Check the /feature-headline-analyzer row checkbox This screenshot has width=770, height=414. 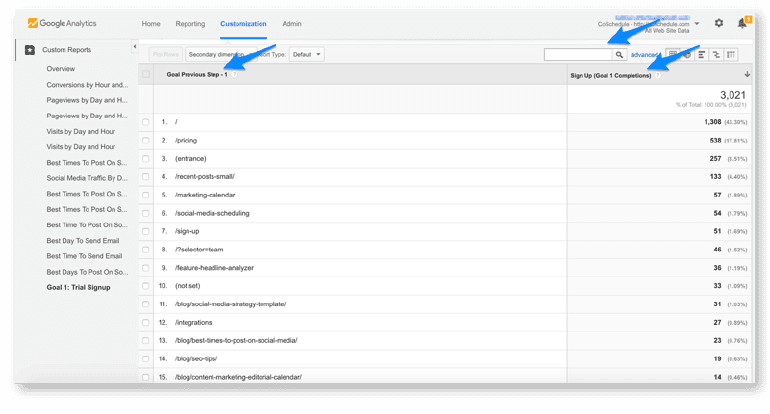tap(146, 268)
